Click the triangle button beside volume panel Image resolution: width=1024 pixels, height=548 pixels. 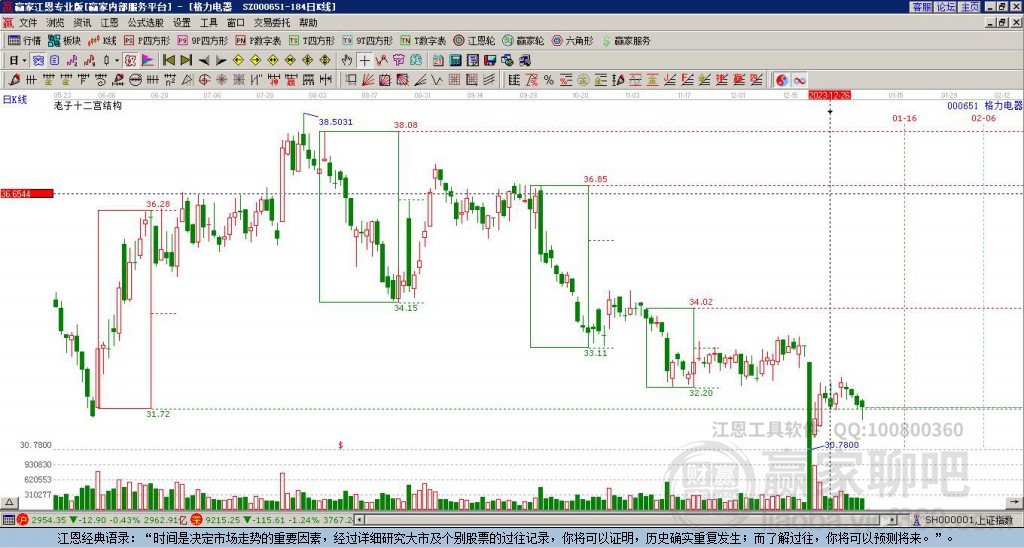tap(9, 502)
